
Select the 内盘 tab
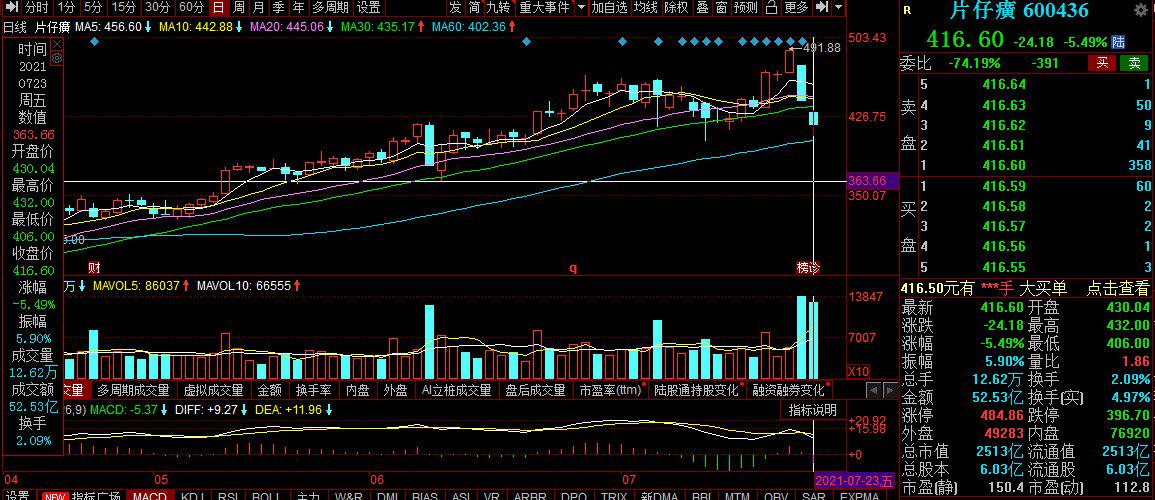pos(357,390)
